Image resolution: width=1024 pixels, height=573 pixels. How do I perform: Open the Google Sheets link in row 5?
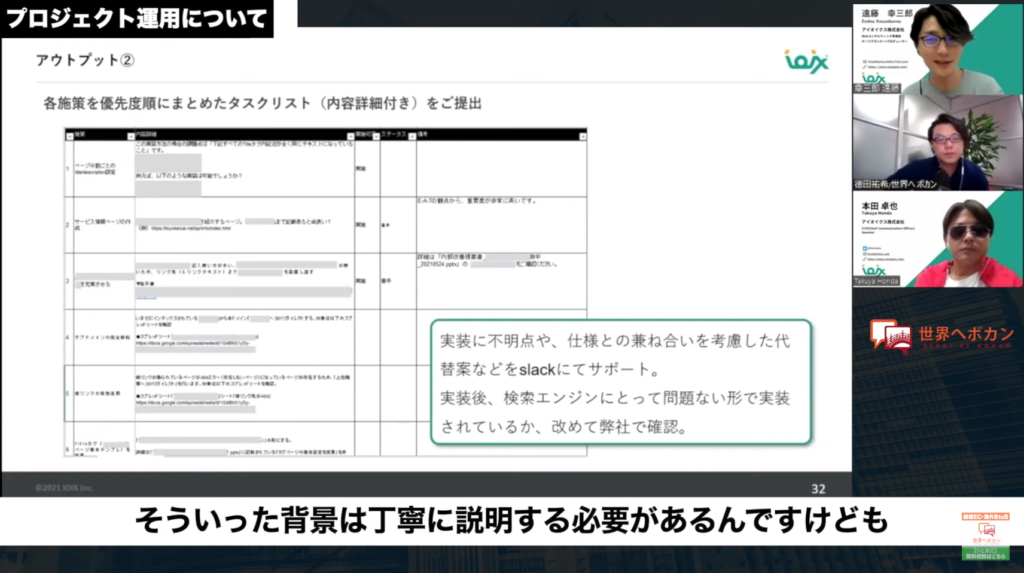pos(193,402)
